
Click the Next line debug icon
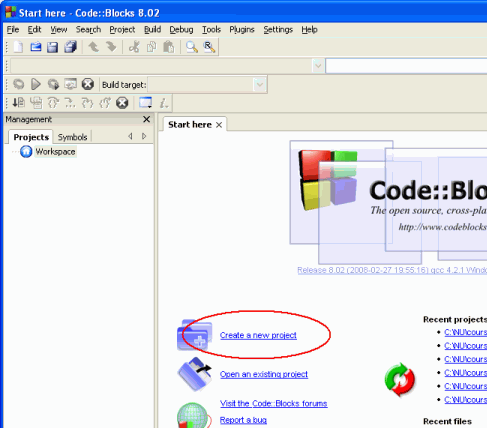[x=53, y=103]
